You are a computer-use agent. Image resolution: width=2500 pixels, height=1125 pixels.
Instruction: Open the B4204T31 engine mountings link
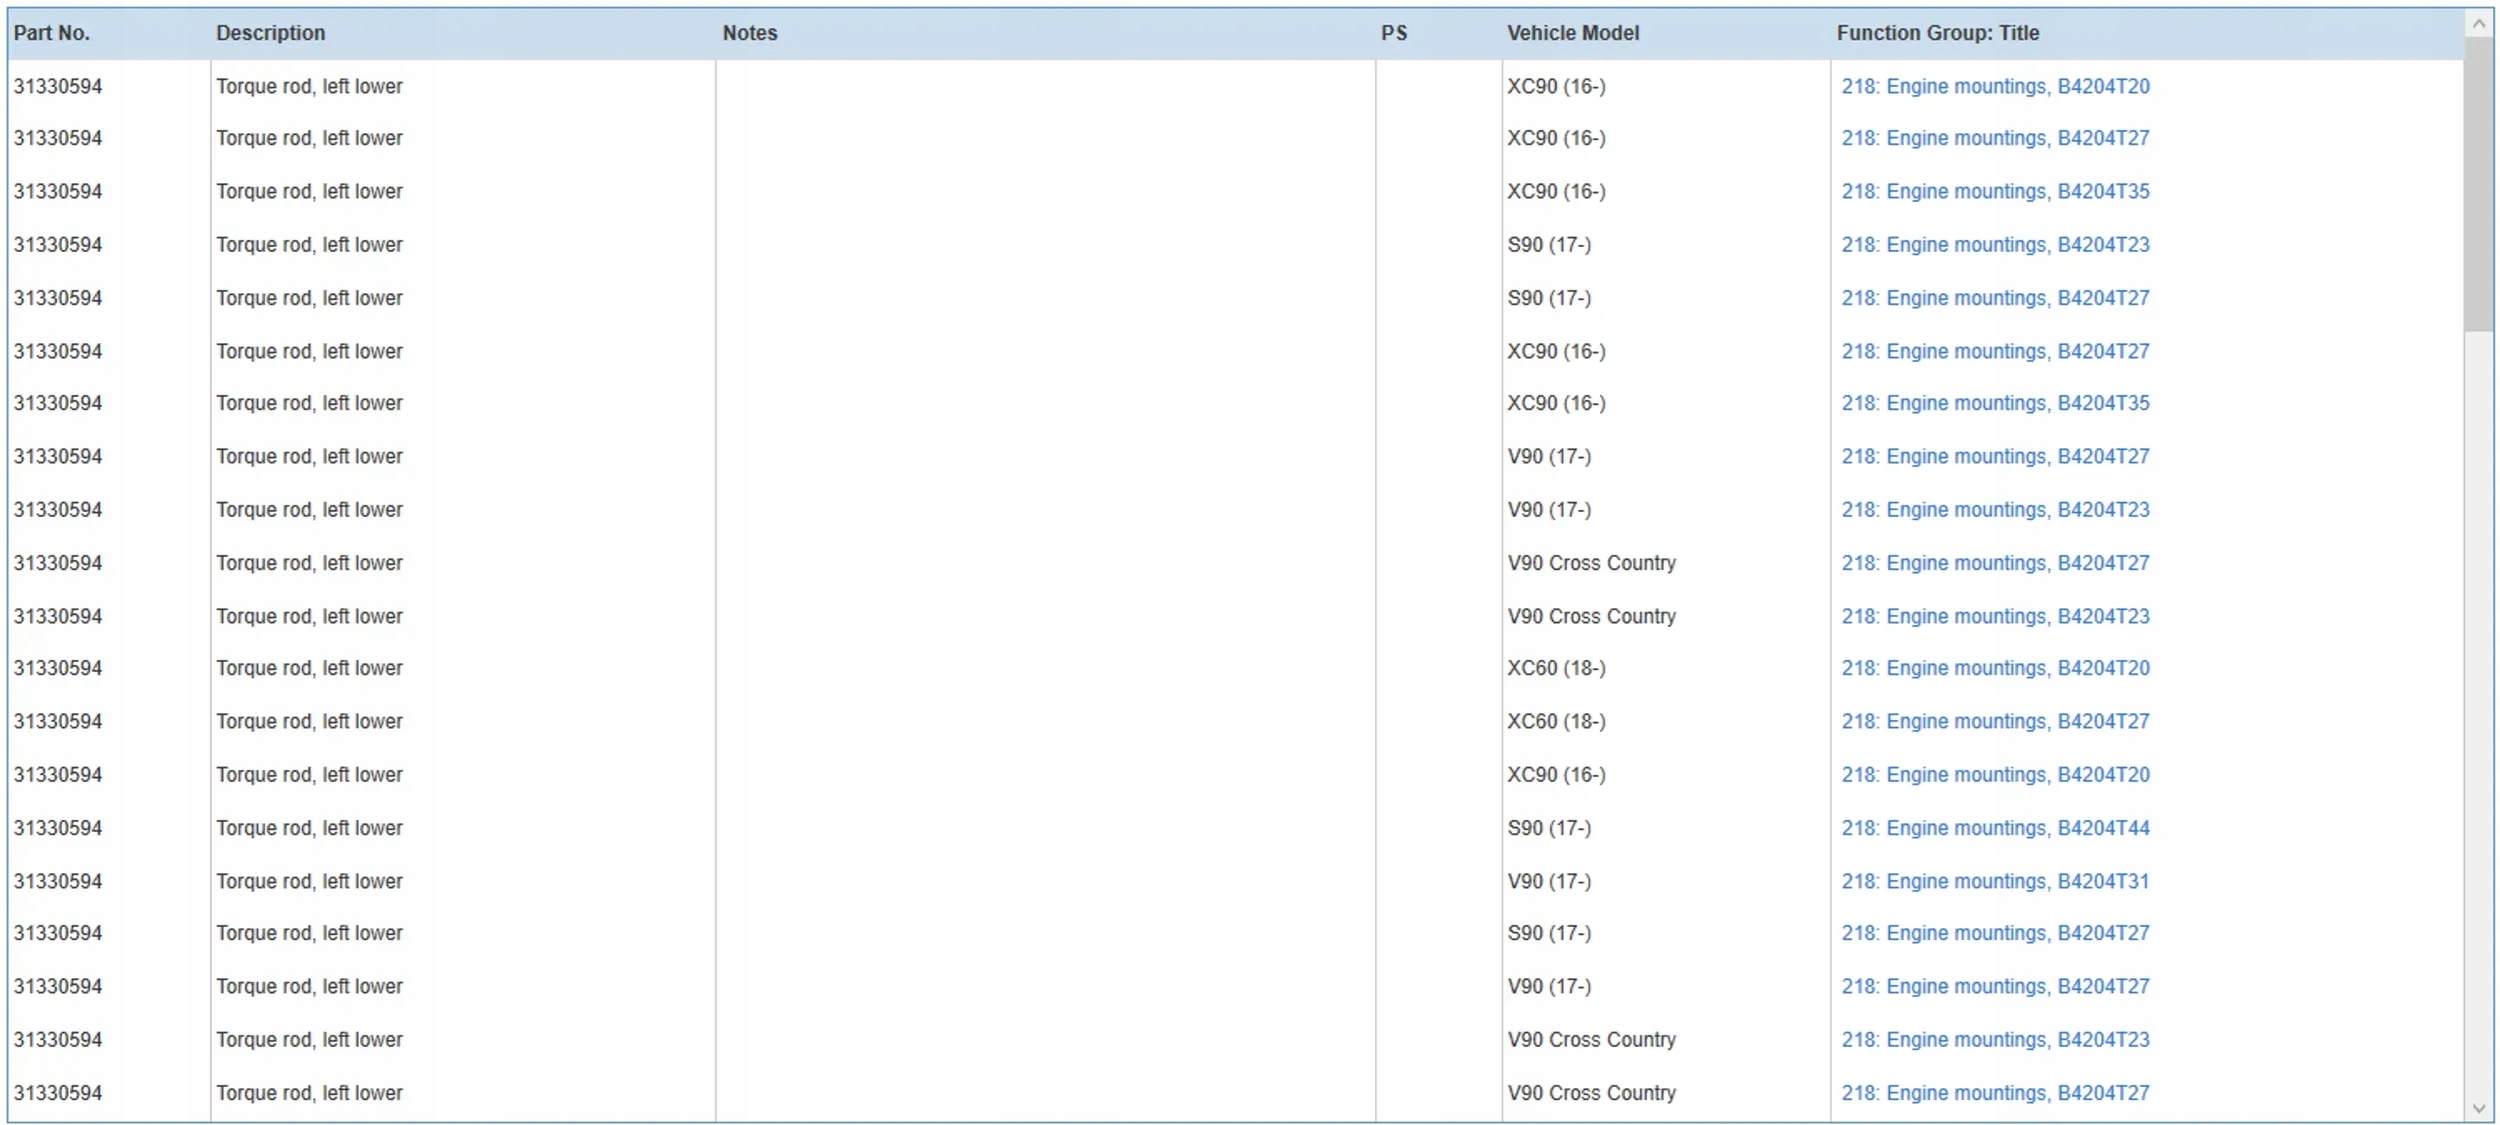pos(1995,881)
